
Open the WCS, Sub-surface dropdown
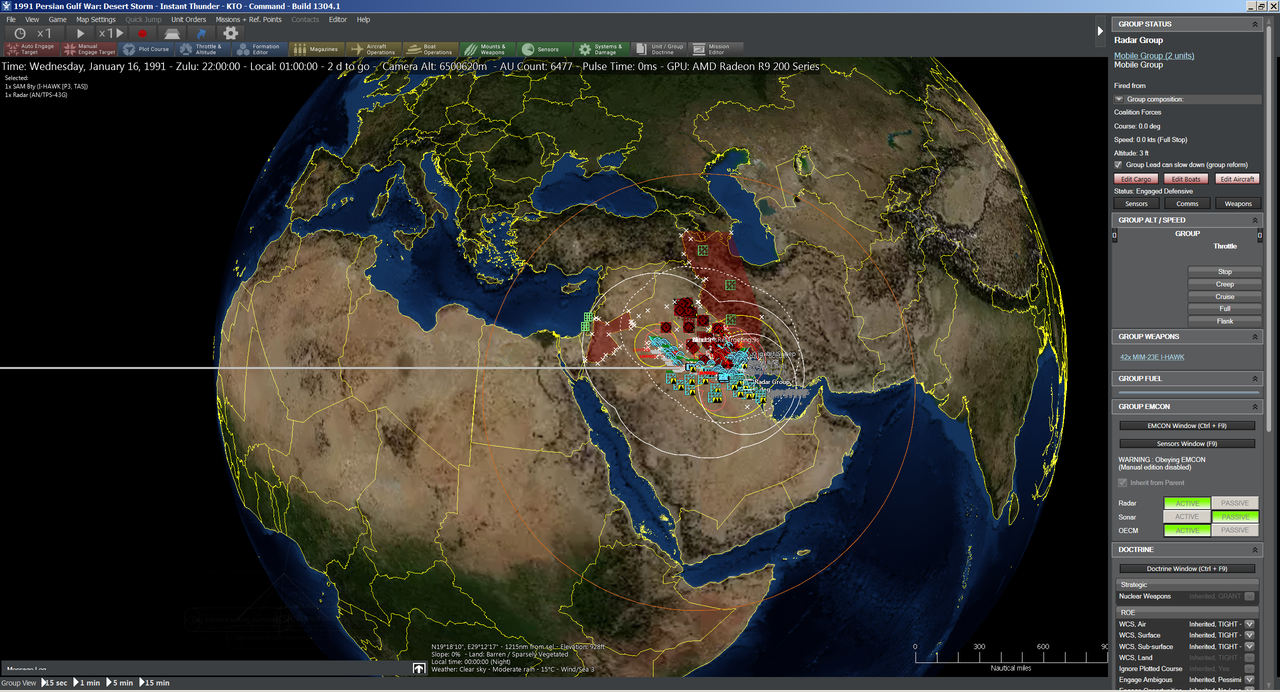1249,647
